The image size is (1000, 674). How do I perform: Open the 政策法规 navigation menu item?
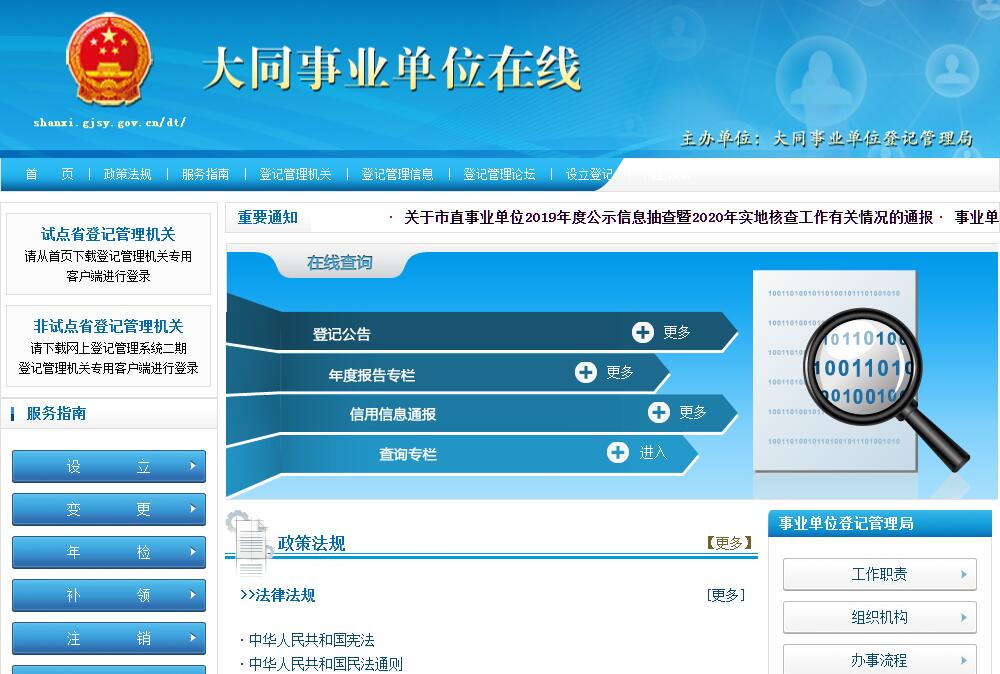coord(128,174)
